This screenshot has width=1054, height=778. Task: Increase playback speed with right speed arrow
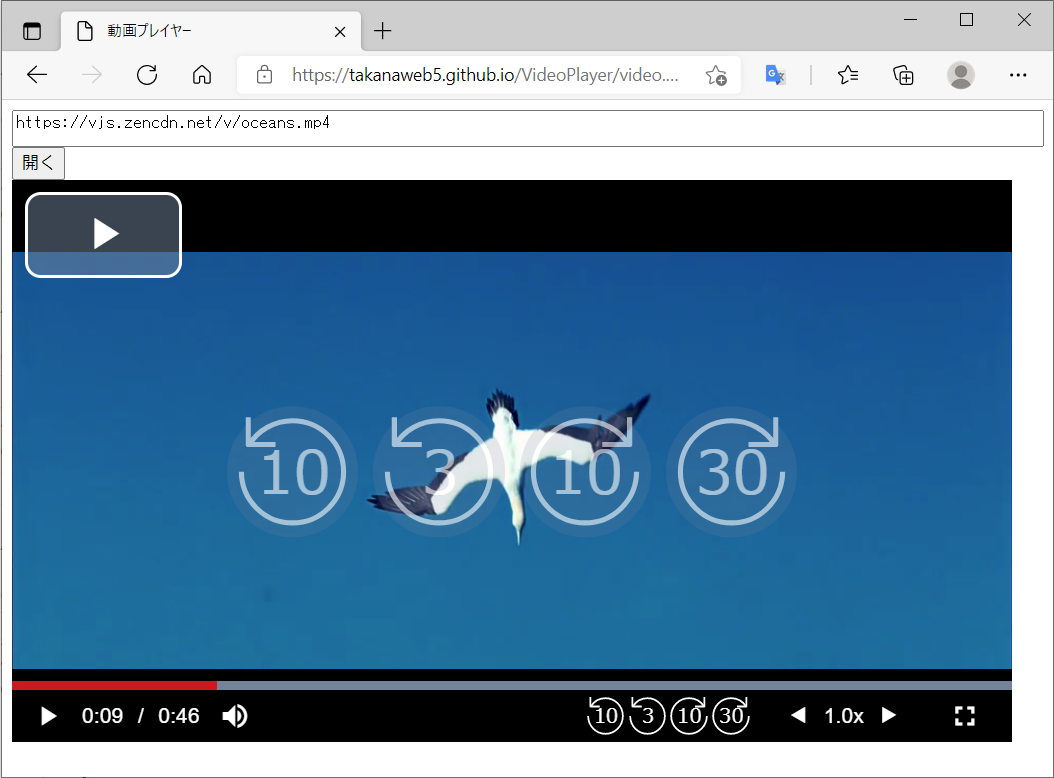888,715
